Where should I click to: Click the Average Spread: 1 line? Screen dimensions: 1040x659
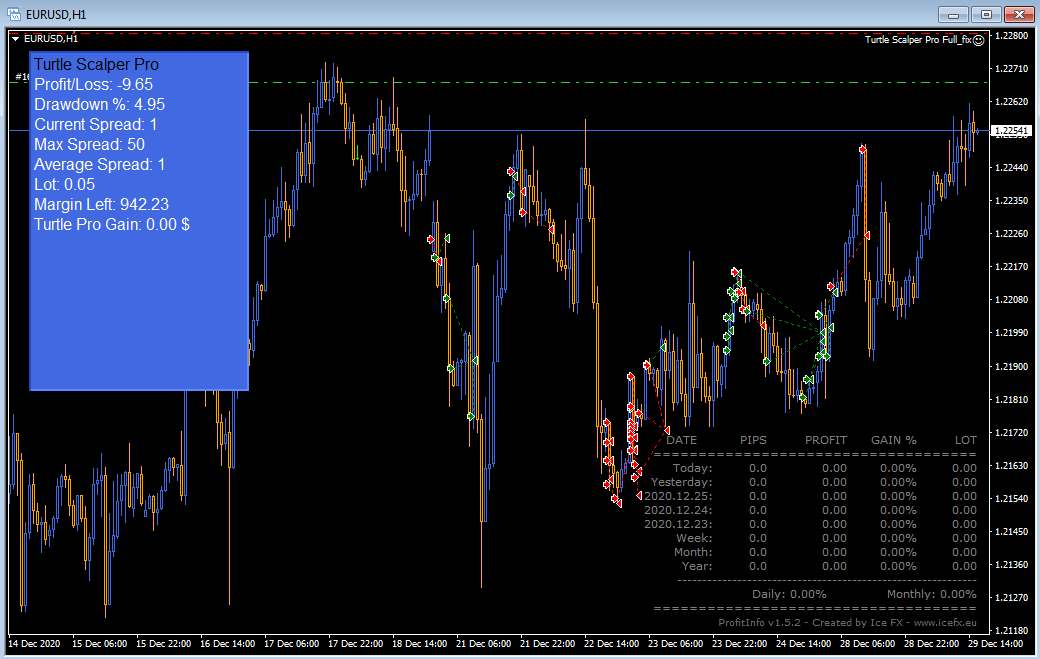tap(99, 164)
